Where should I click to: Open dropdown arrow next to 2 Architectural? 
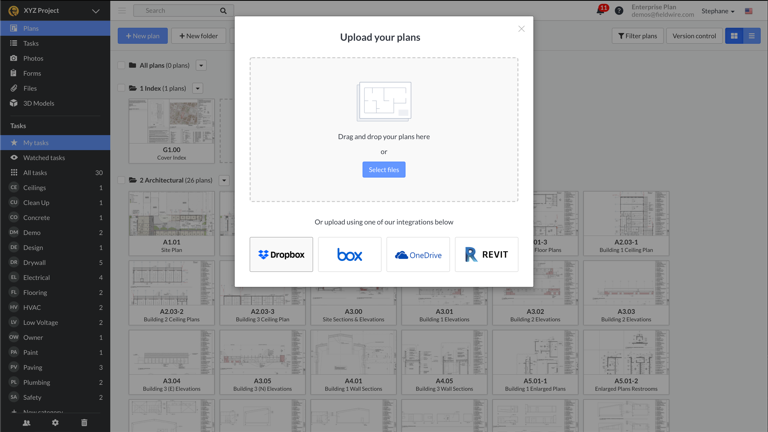pyautogui.click(x=224, y=181)
